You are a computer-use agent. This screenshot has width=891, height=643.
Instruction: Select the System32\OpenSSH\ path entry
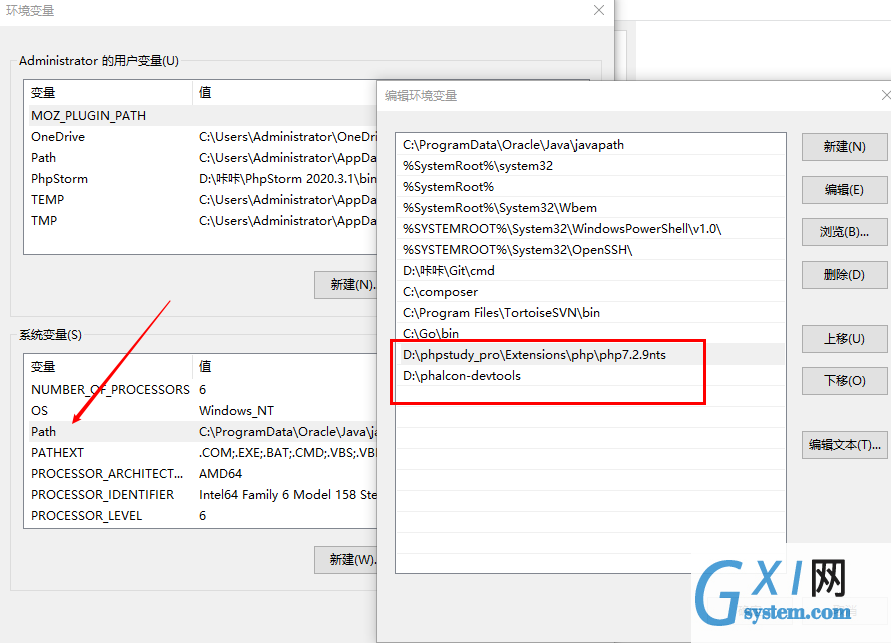591,250
